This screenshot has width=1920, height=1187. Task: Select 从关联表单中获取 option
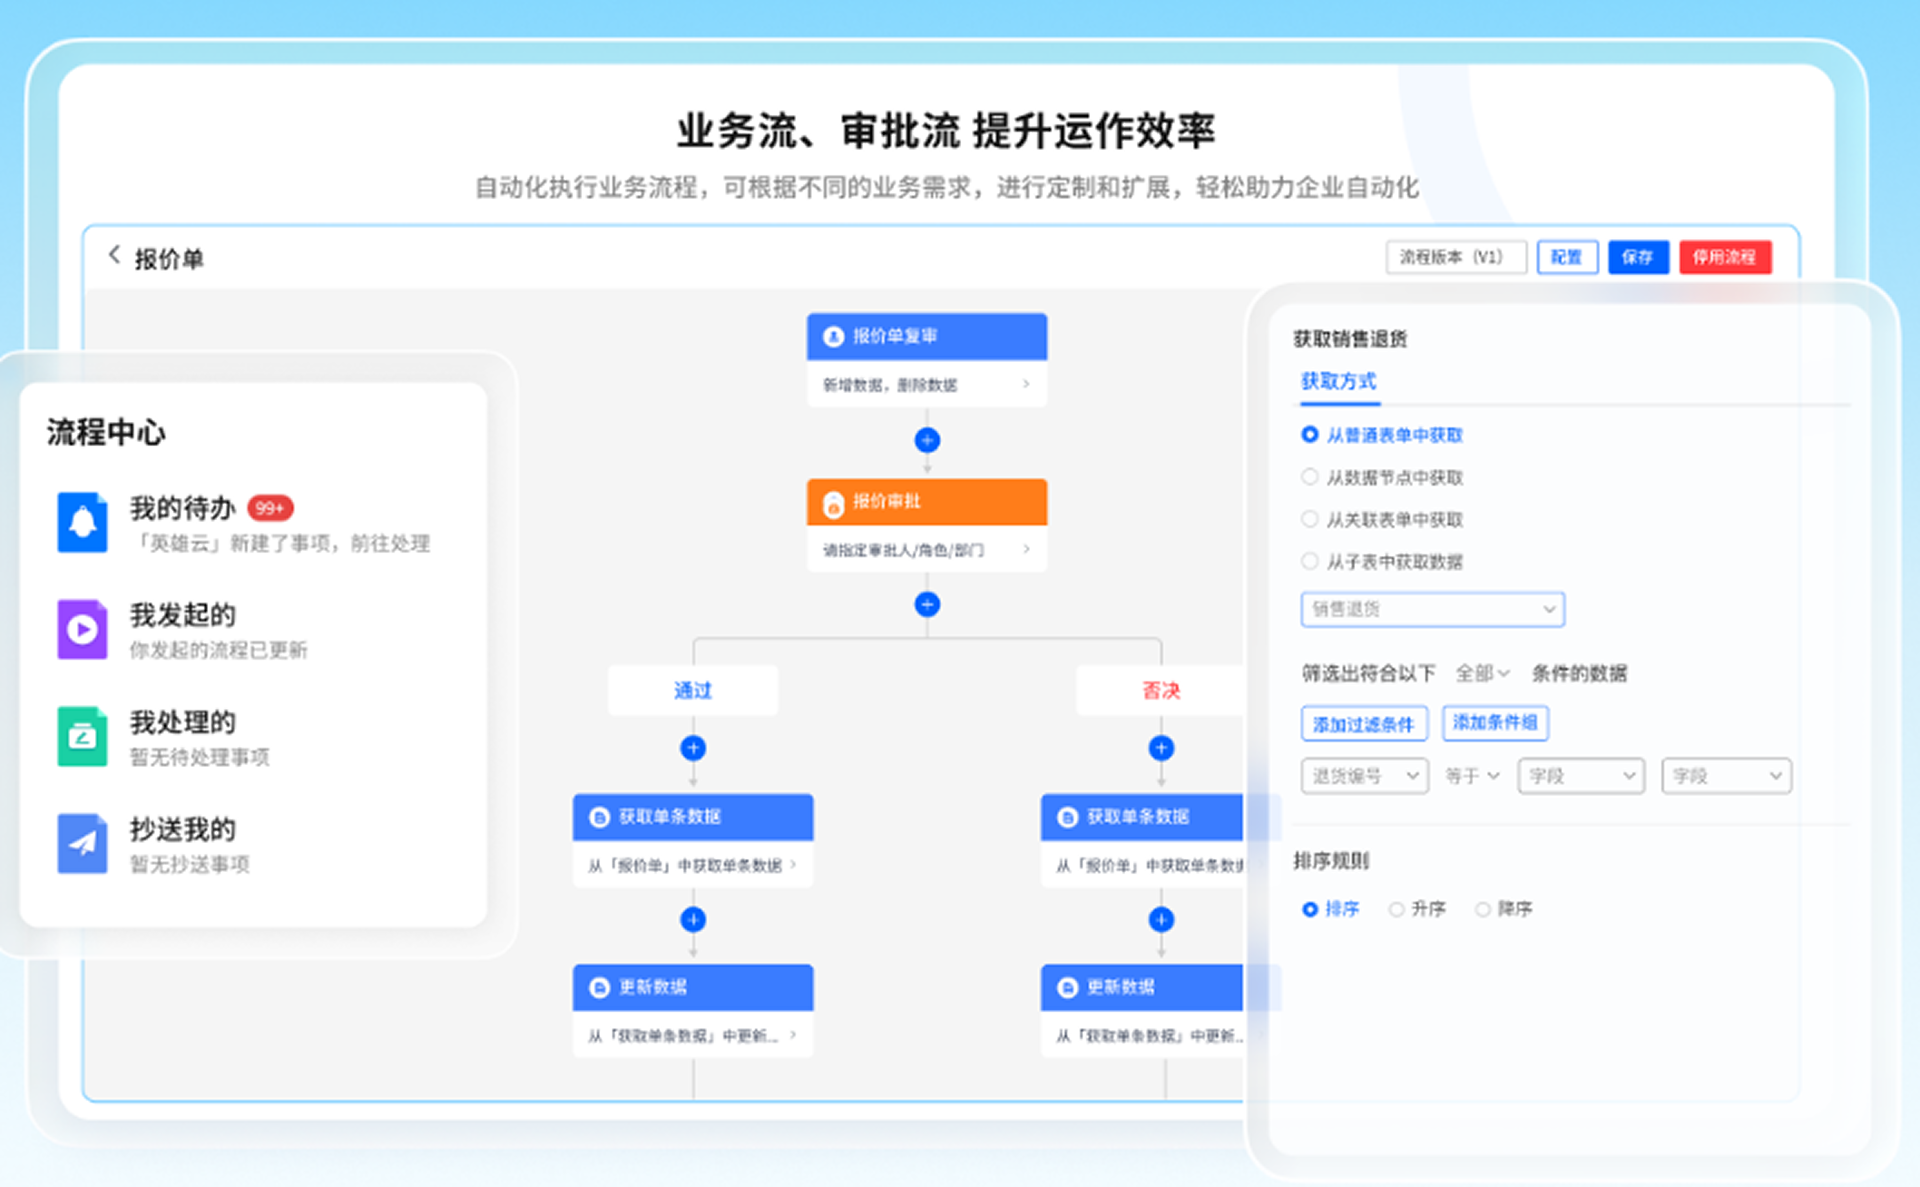(1381, 519)
